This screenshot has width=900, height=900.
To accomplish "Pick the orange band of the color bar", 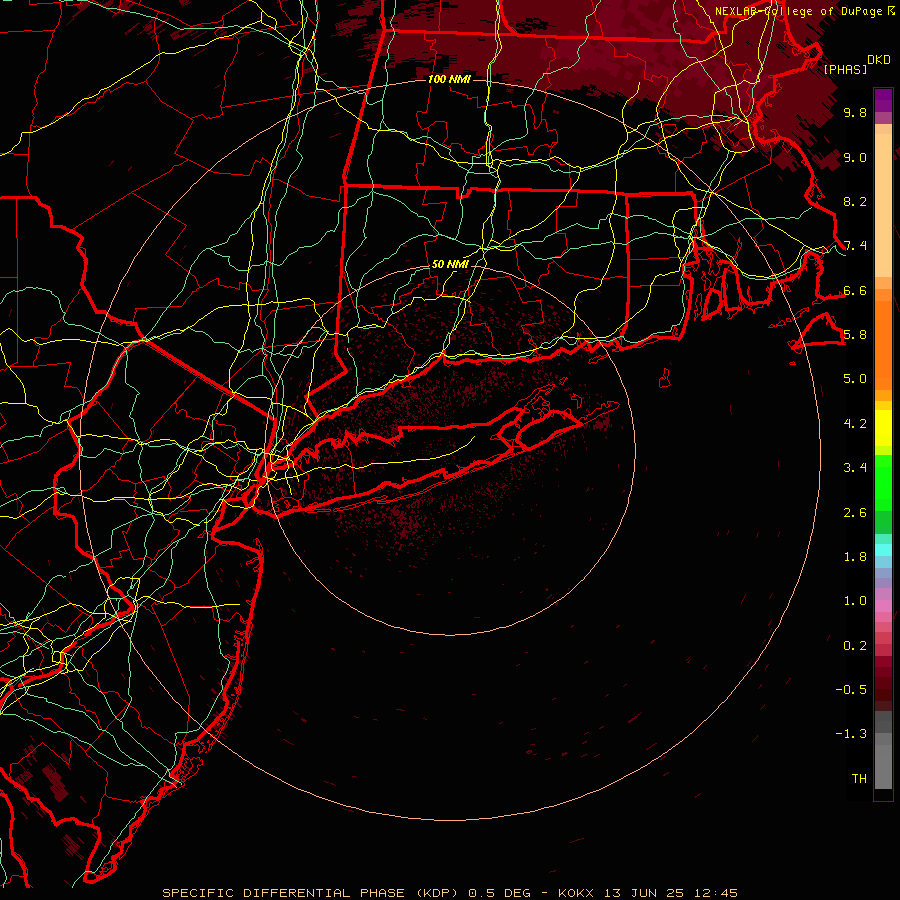I will click(883, 344).
